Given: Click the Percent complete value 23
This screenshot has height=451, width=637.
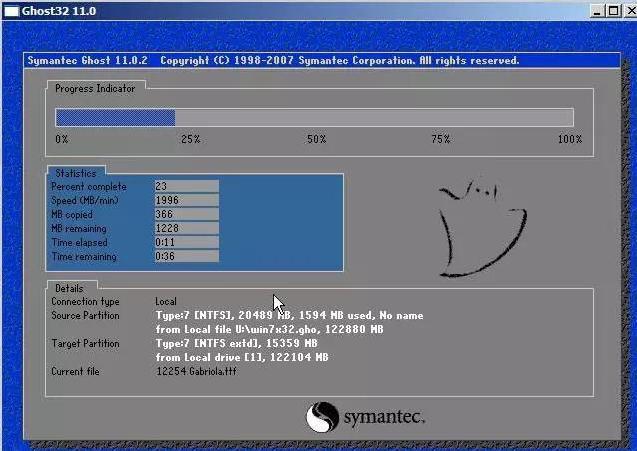Looking at the screenshot, I should click(x=186, y=186).
